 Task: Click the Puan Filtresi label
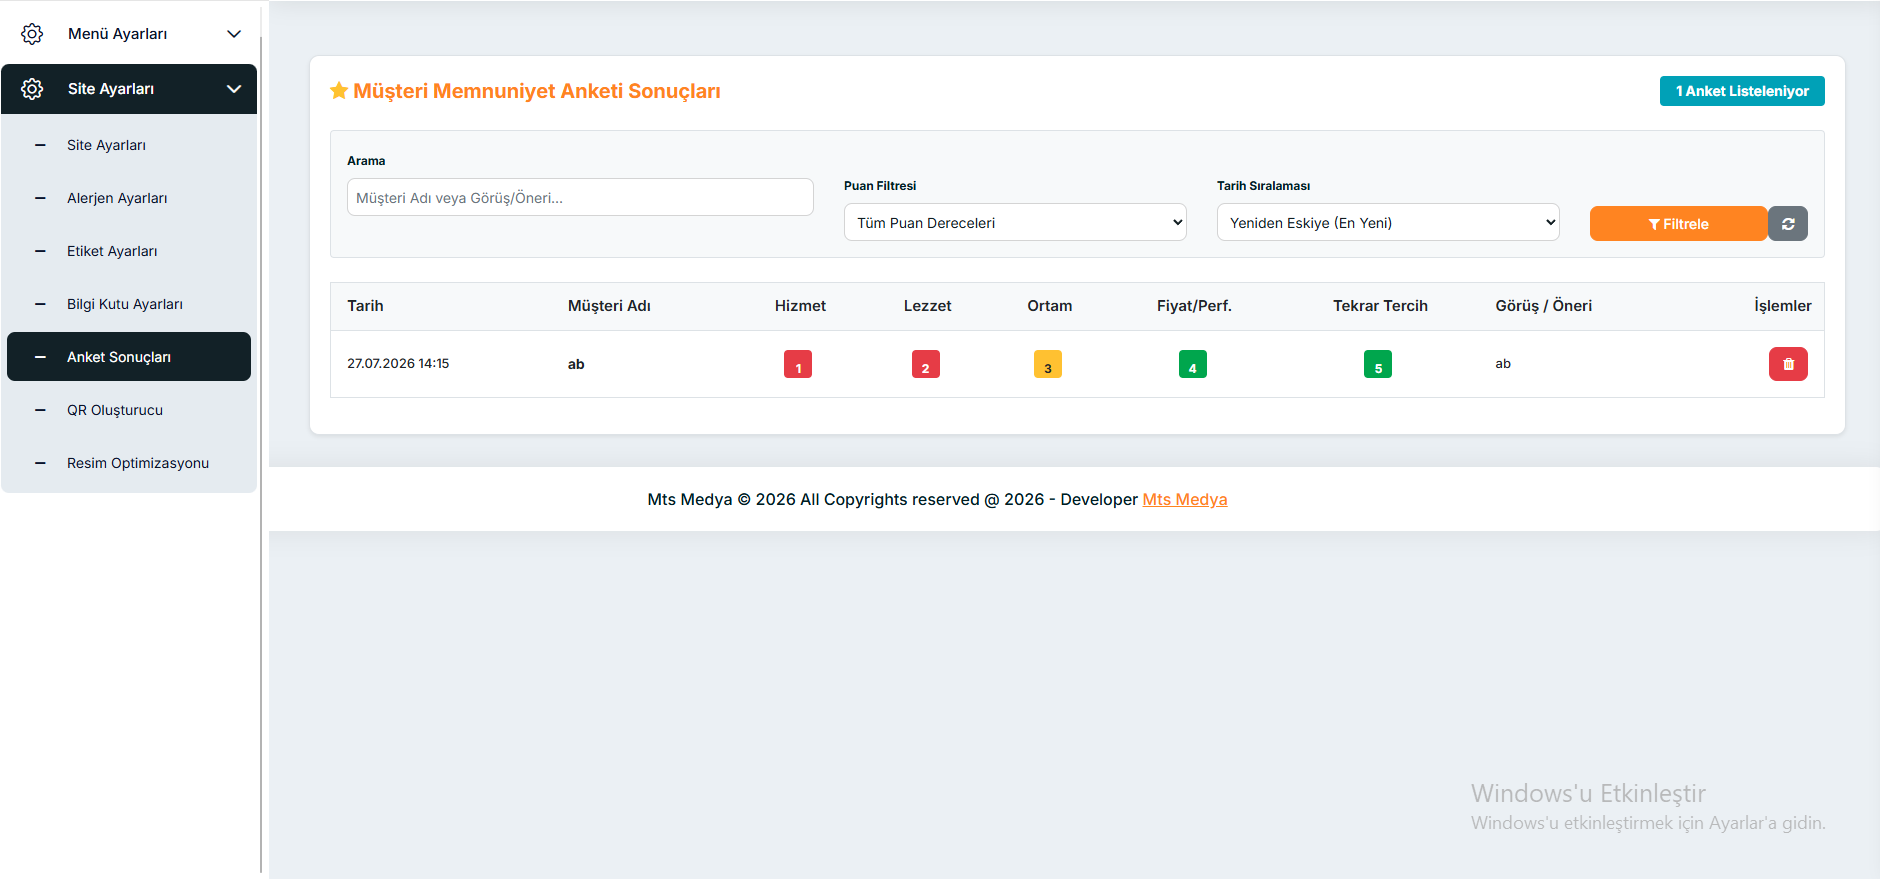coord(880,186)
